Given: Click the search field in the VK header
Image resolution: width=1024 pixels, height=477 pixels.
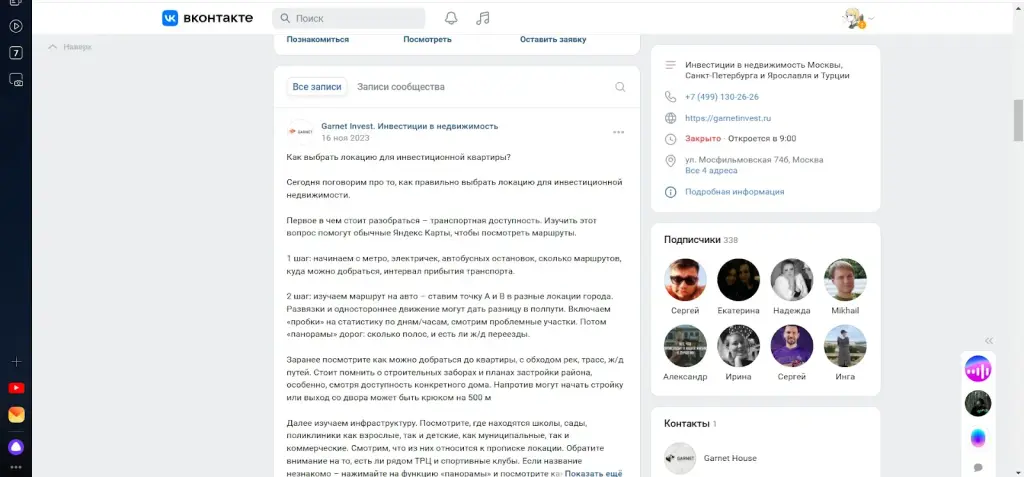Looking at the screenshot, I should pyautogui.click(x=349, y=18).
